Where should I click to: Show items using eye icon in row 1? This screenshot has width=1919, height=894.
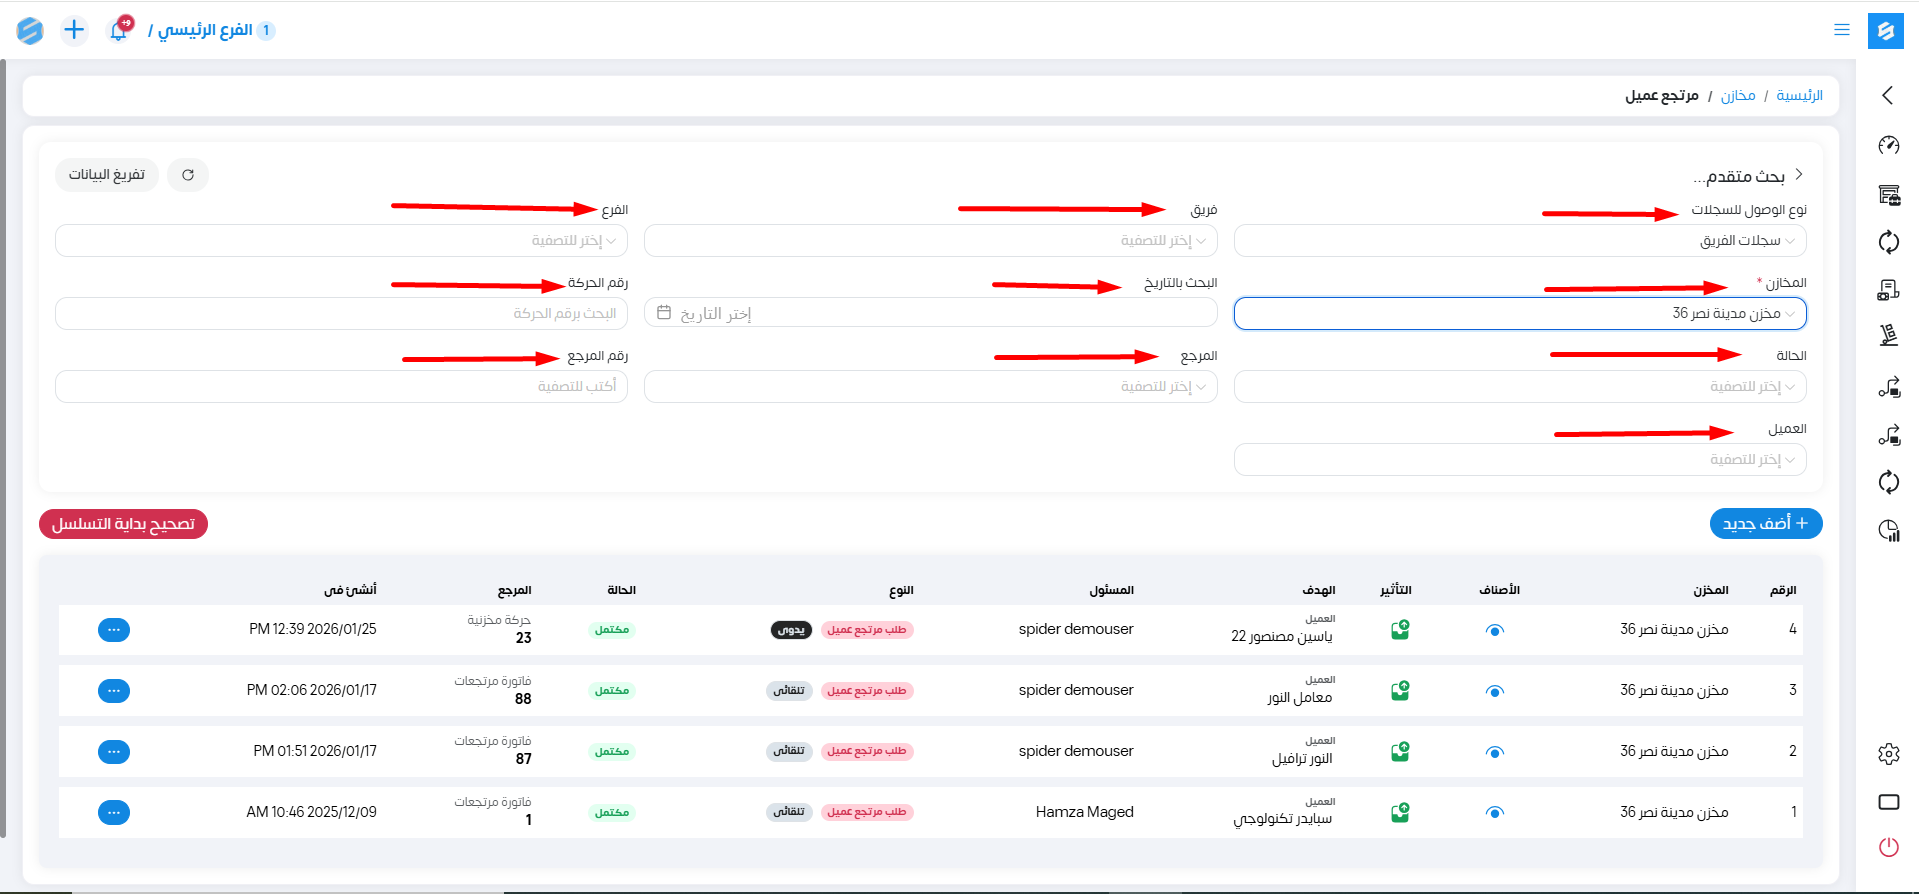coord(1494,813)
